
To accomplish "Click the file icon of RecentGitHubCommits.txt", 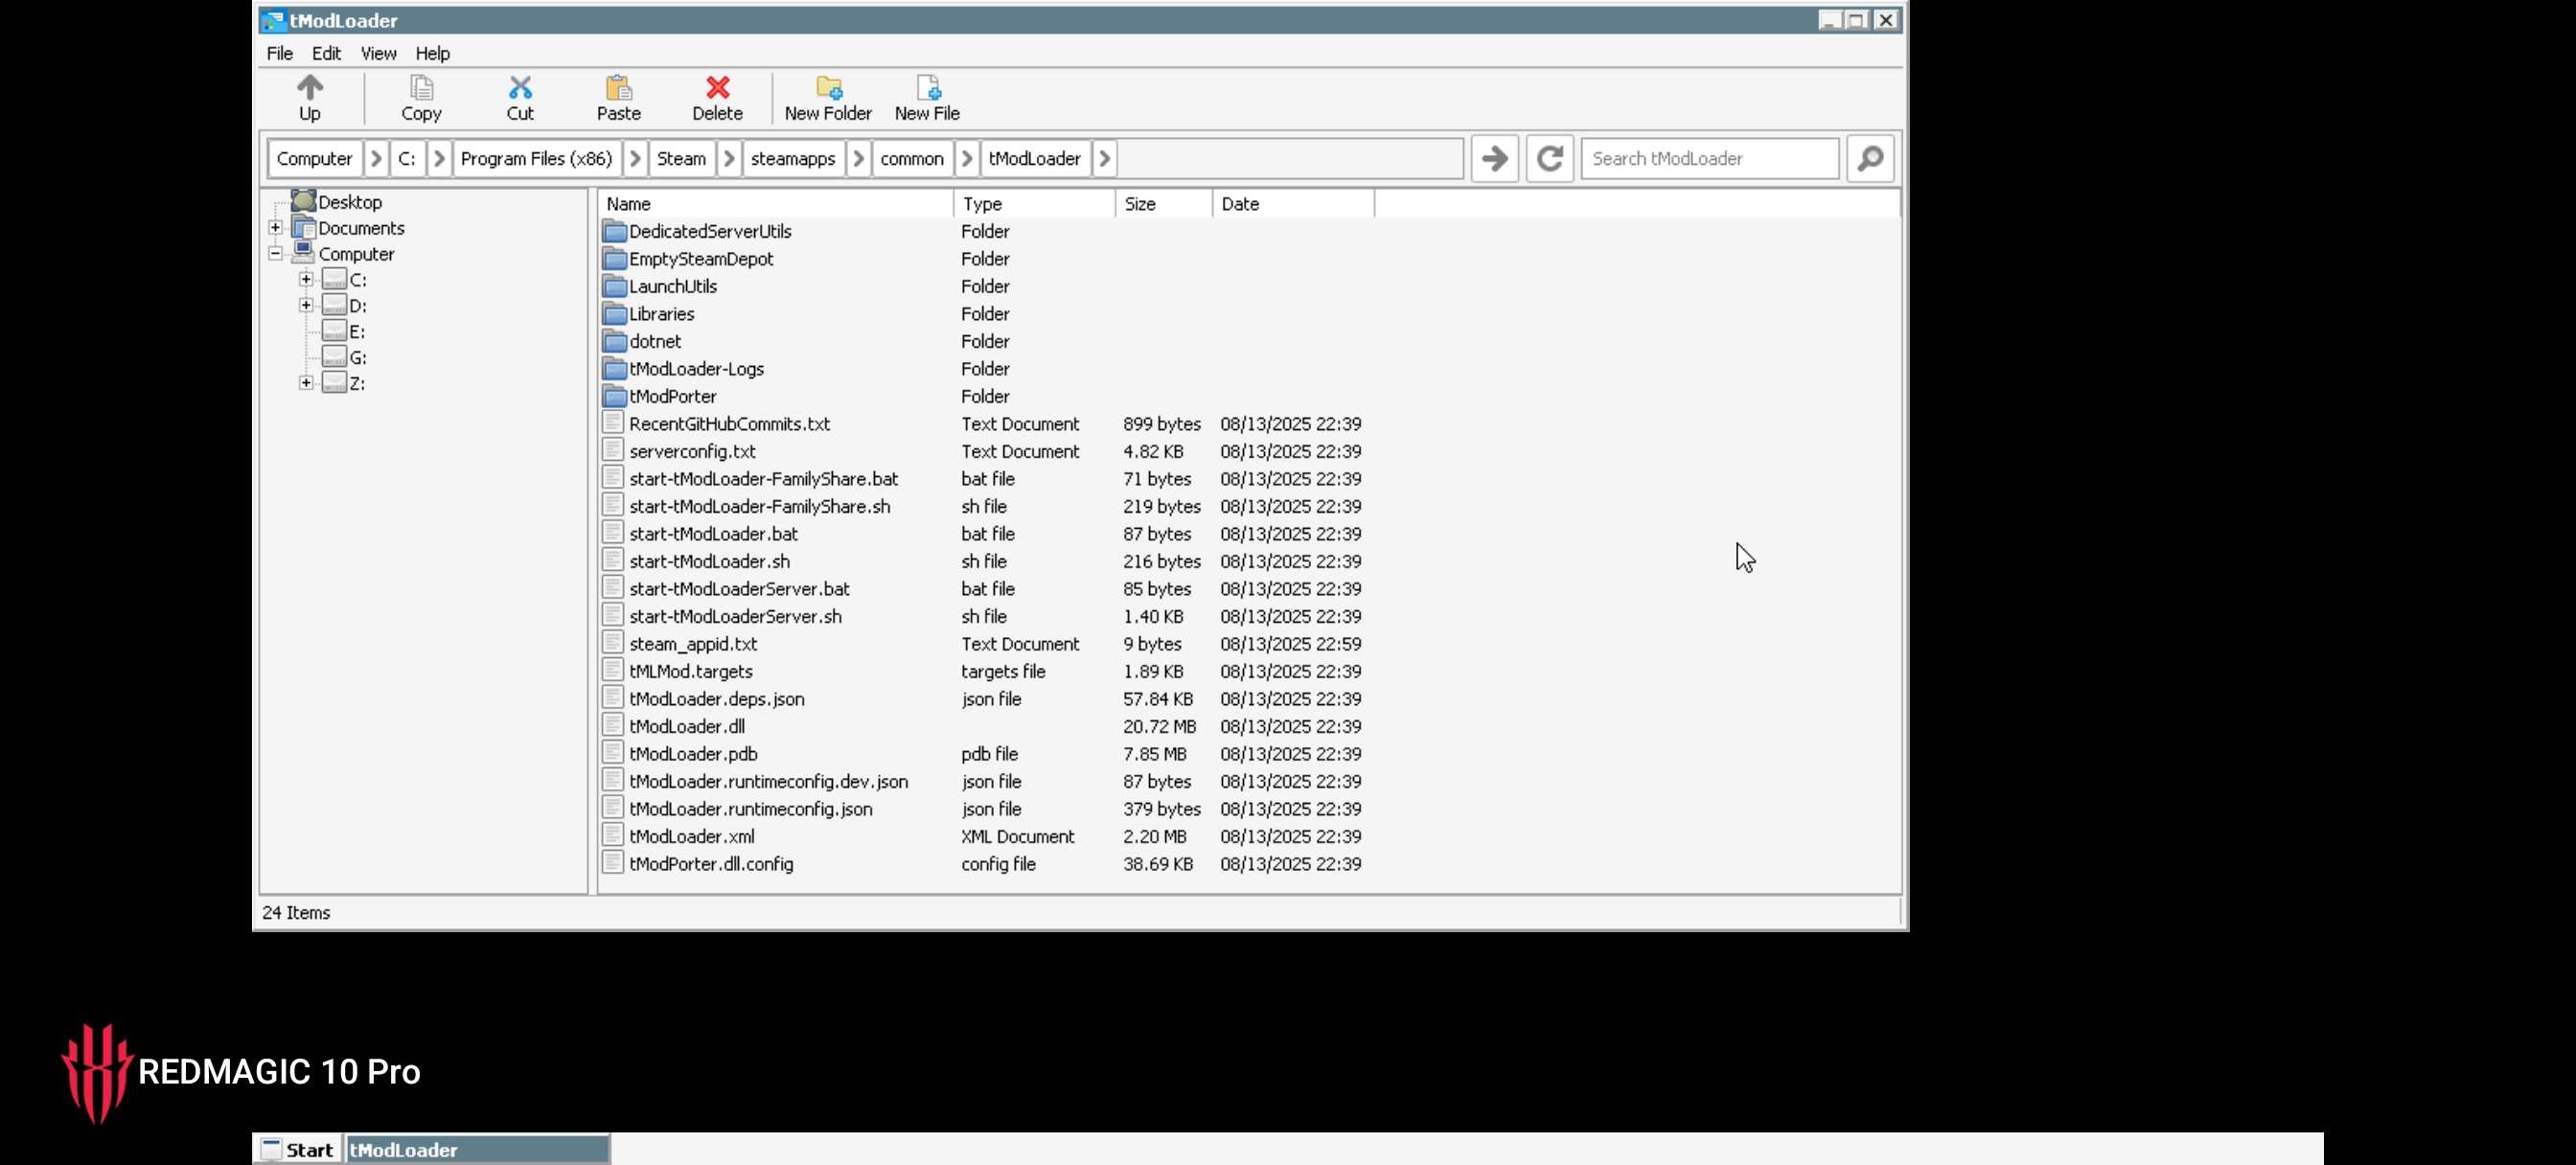I will pyautogui.click(x=613, y=423).
